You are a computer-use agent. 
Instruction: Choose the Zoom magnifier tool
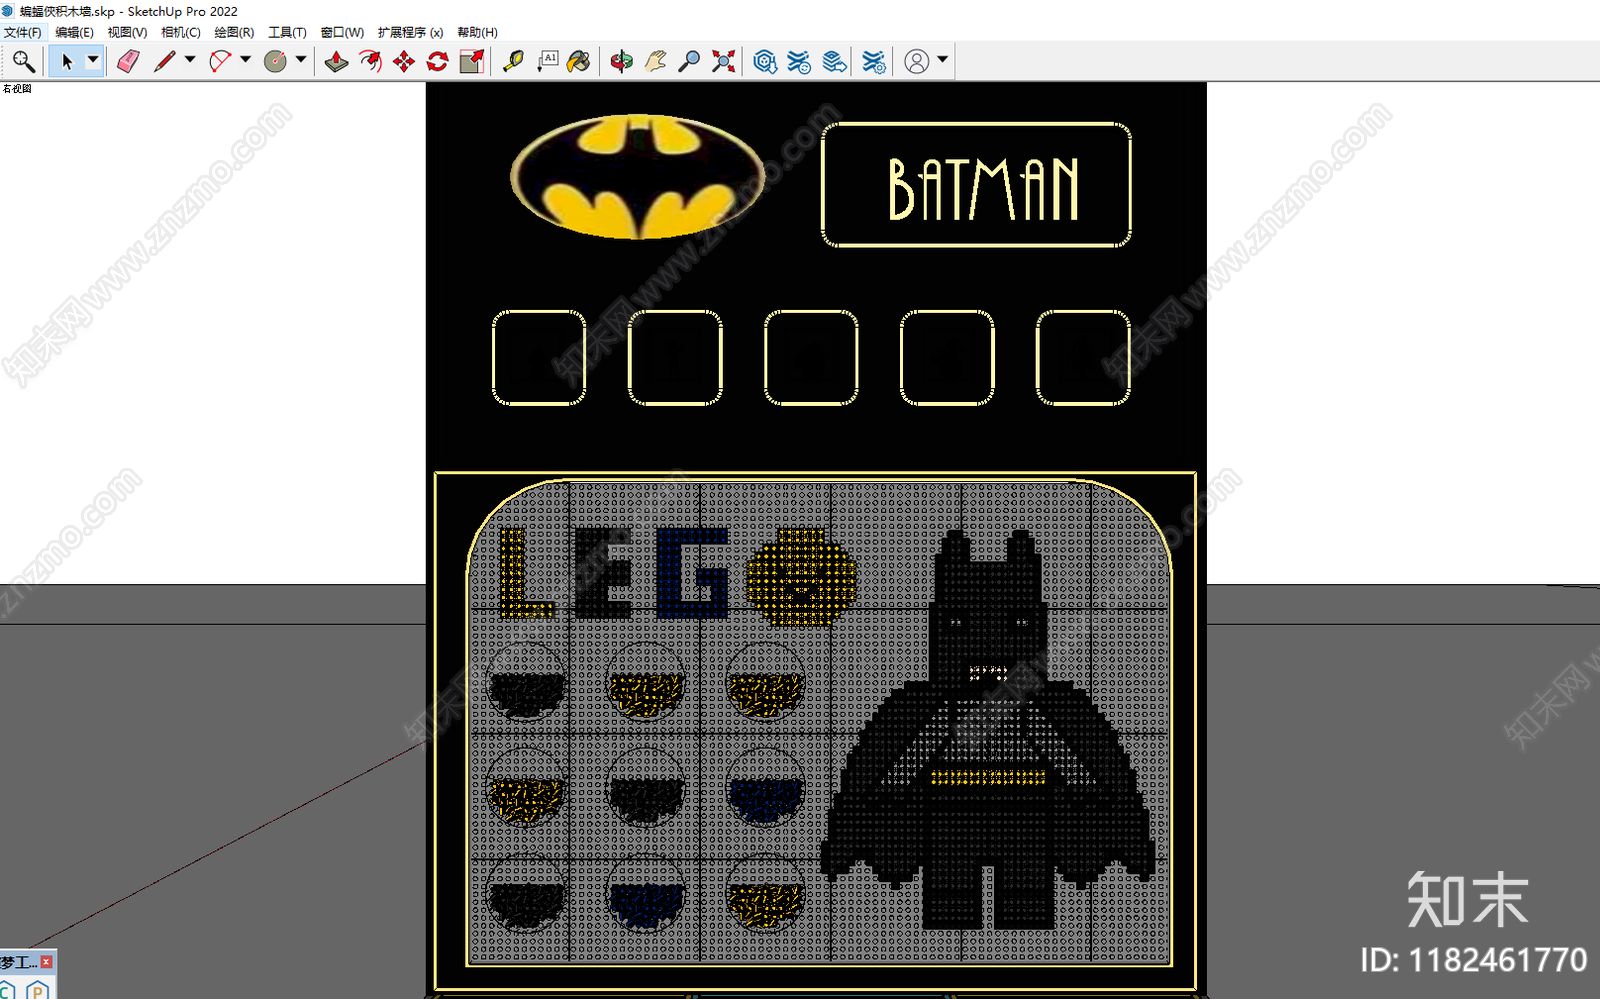click(x=688, y=62)
